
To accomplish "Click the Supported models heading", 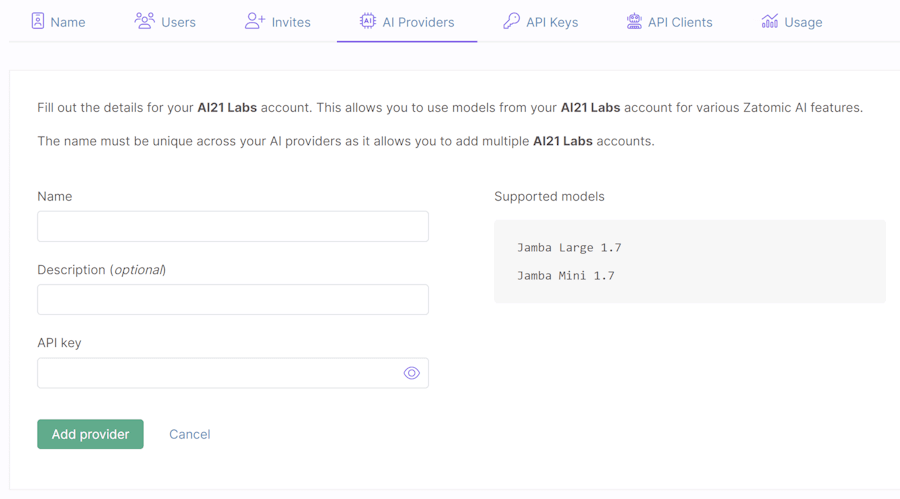I will pos(549,196).
